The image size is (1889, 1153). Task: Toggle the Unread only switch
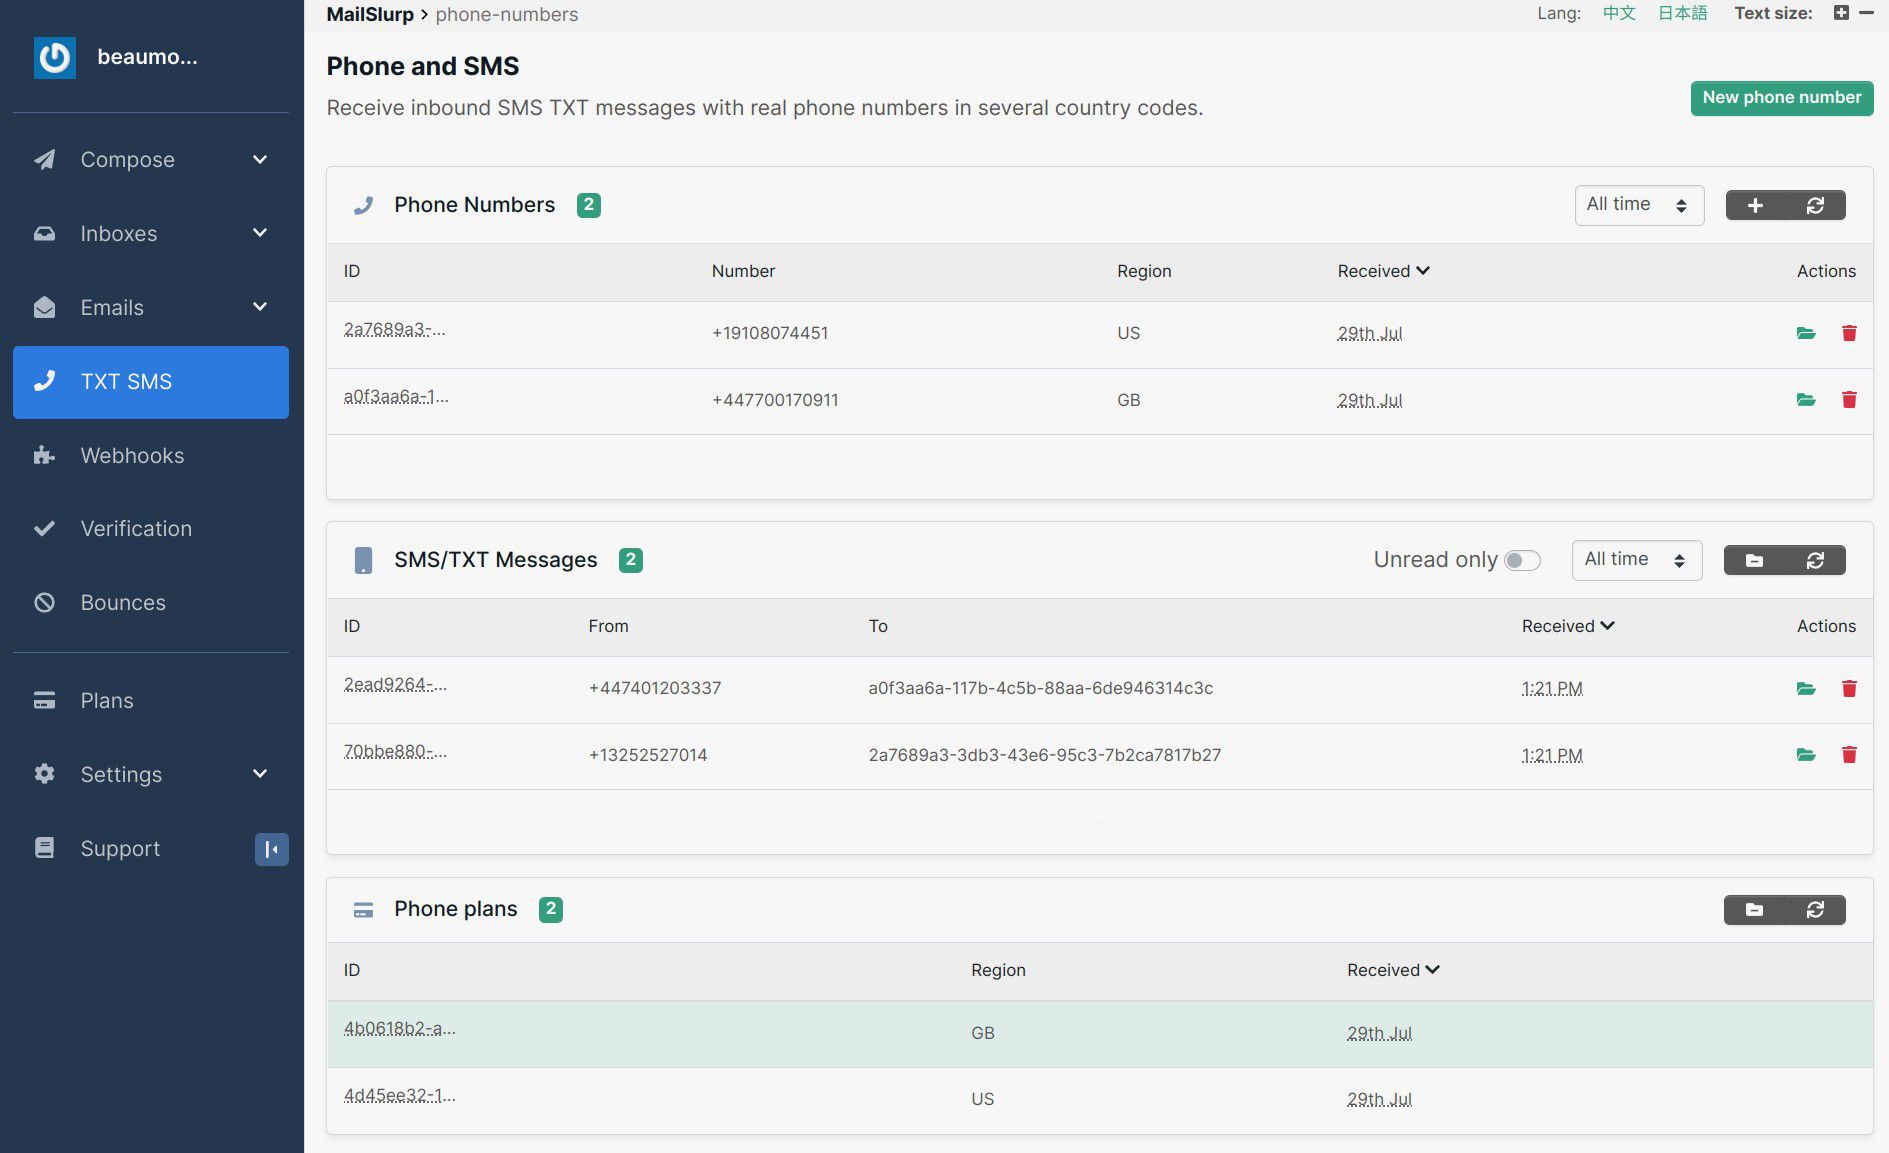coord(1522,560)
